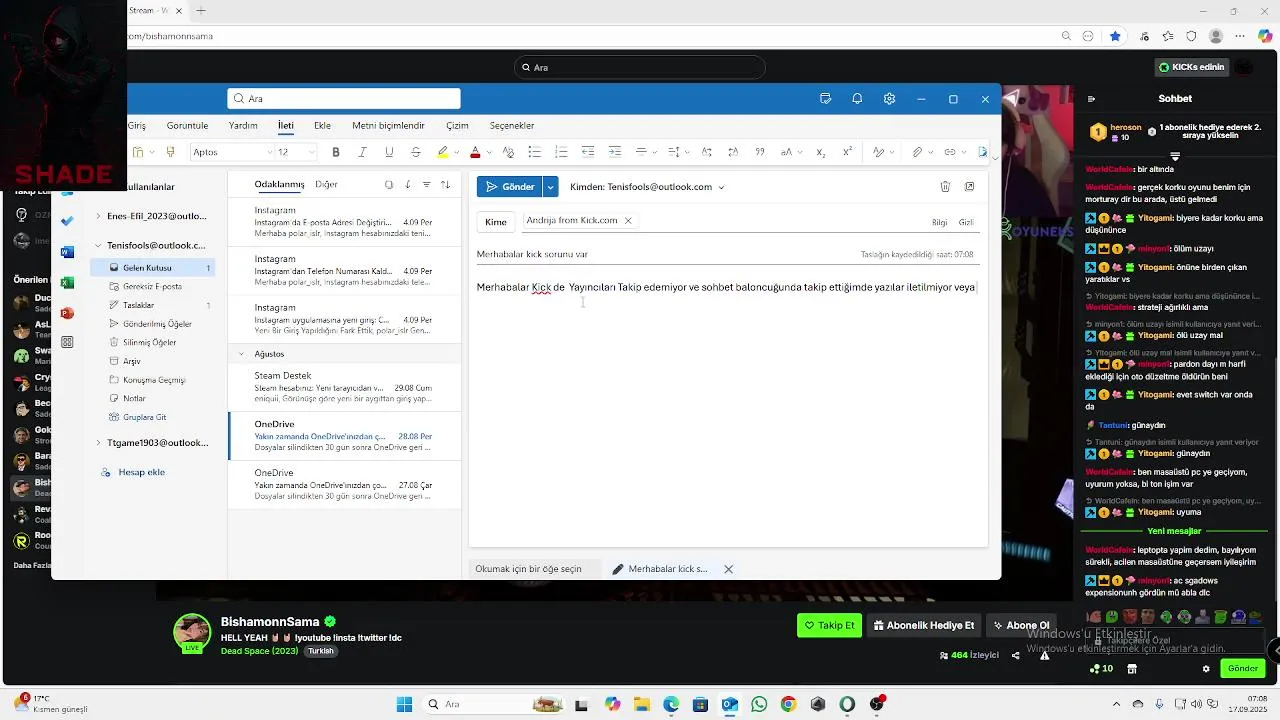Open WhatsApp from the Windows taskbar
This screenshot has height=720, width=1280.
pos(759,704)
